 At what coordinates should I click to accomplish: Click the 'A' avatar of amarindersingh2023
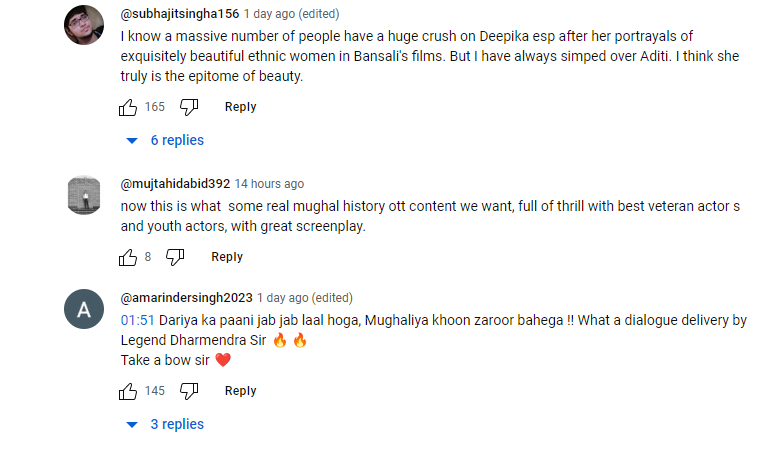pos(84,309)
